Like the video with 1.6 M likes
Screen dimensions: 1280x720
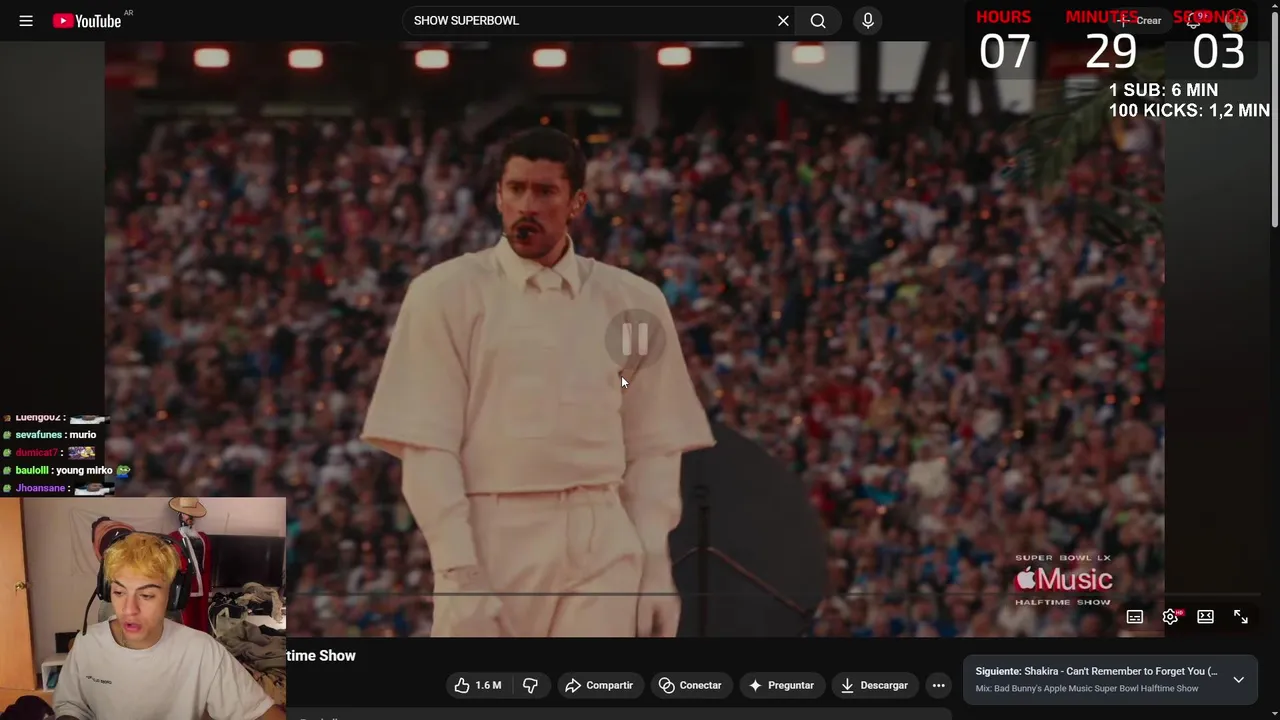coord(477,685)
